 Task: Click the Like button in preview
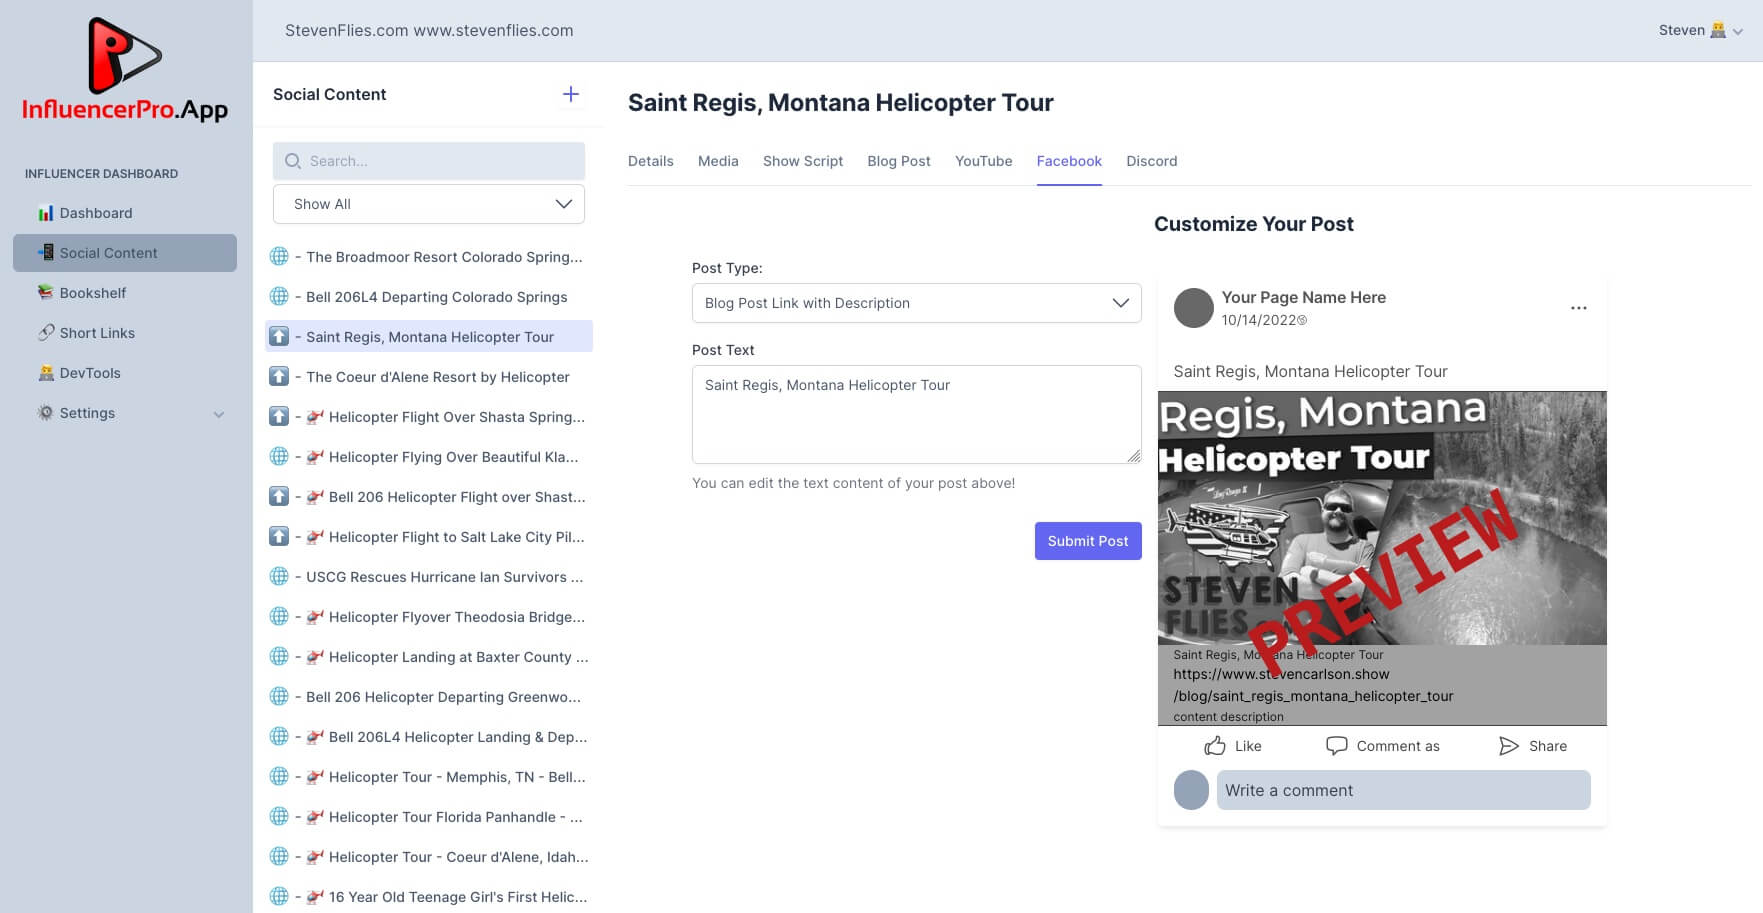click(x=1233, y=746)
